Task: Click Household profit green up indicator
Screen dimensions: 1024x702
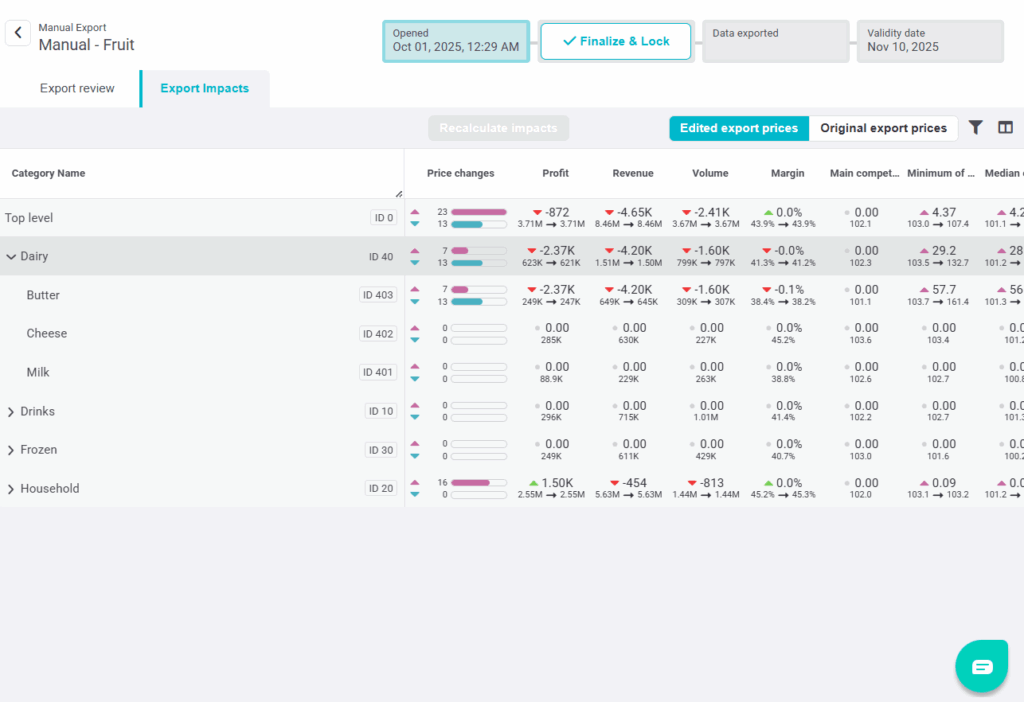Action: [x=534, y=483]
